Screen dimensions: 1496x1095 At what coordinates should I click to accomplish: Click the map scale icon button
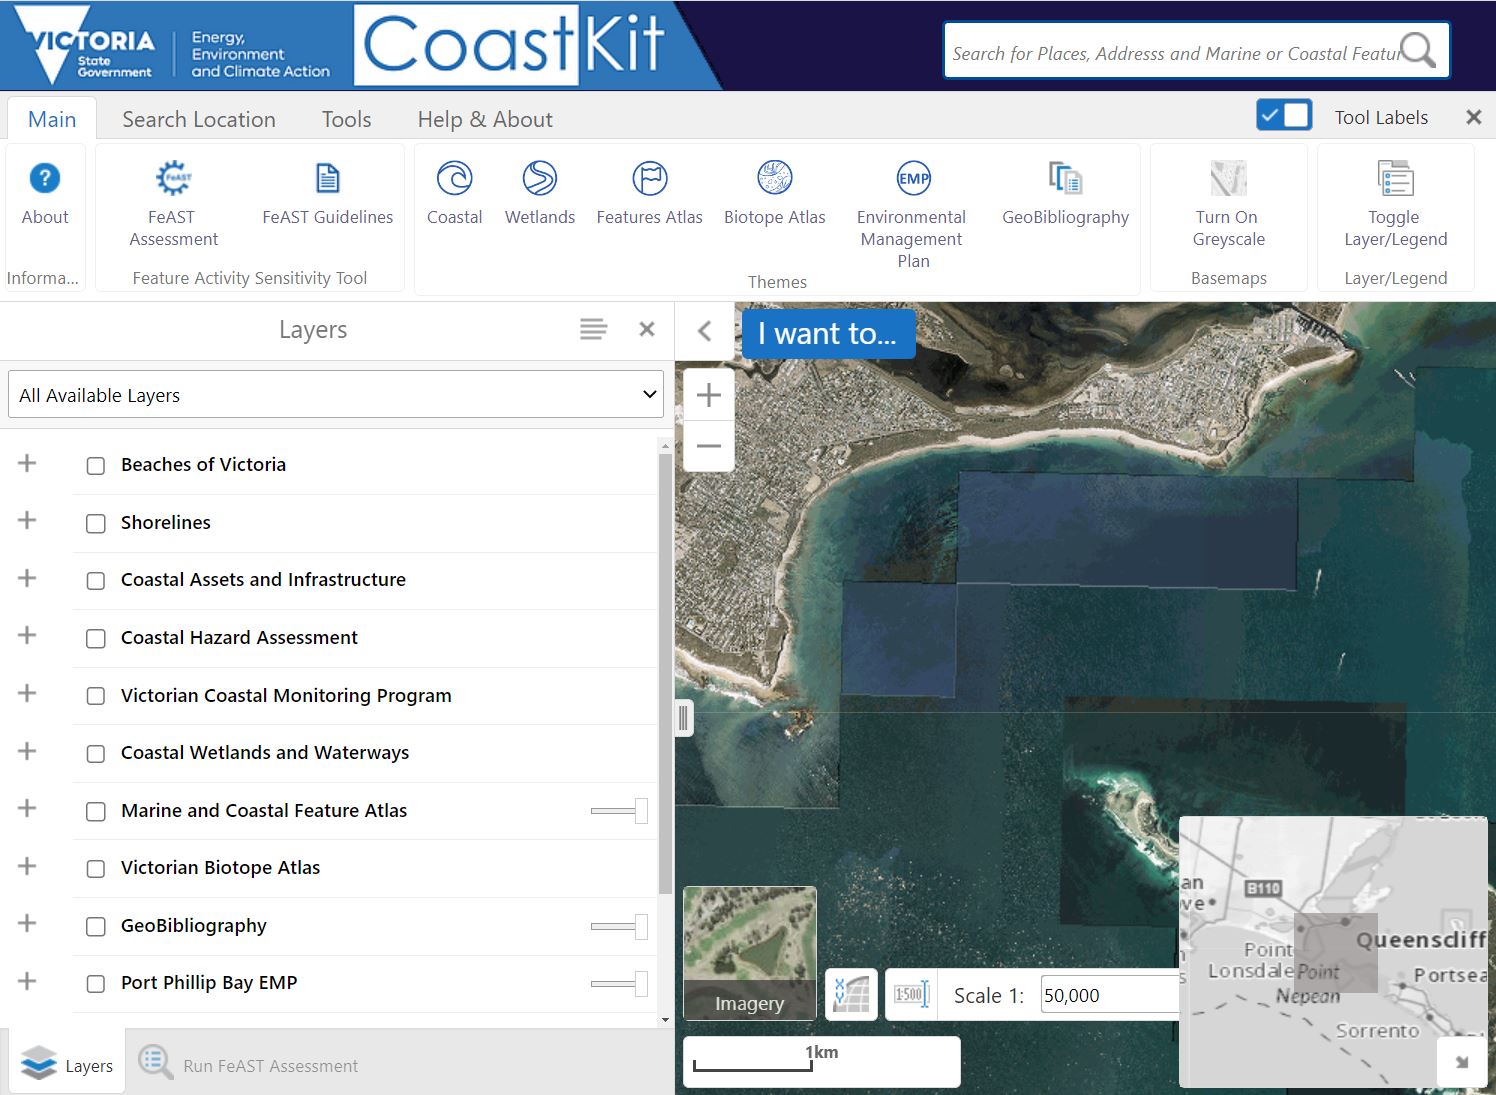point(911,995)
